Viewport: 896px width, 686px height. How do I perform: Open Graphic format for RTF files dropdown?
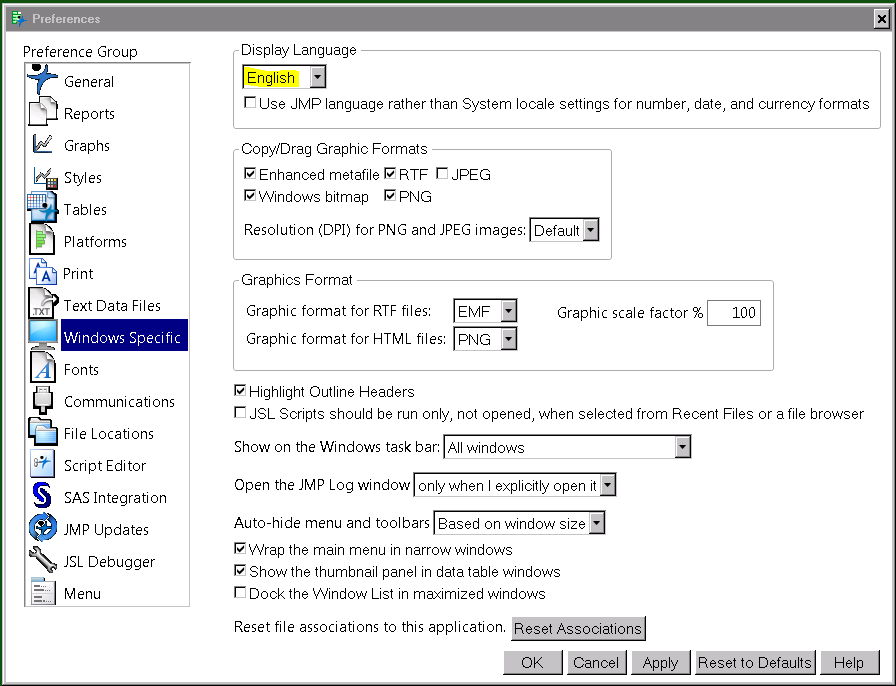click(x=509, y=311)
